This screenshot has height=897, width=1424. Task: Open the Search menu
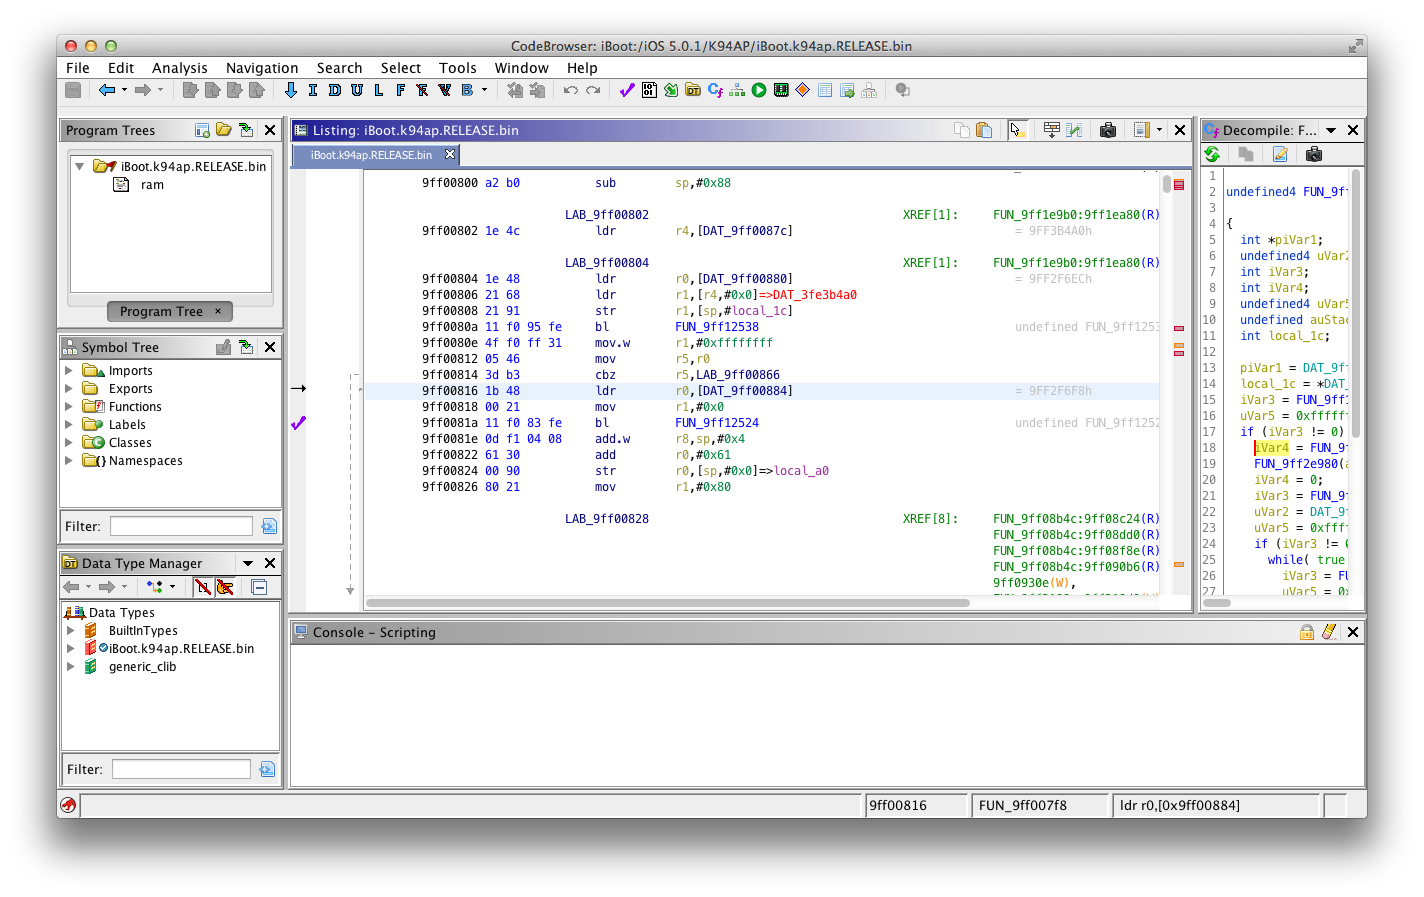pos(339,68)
